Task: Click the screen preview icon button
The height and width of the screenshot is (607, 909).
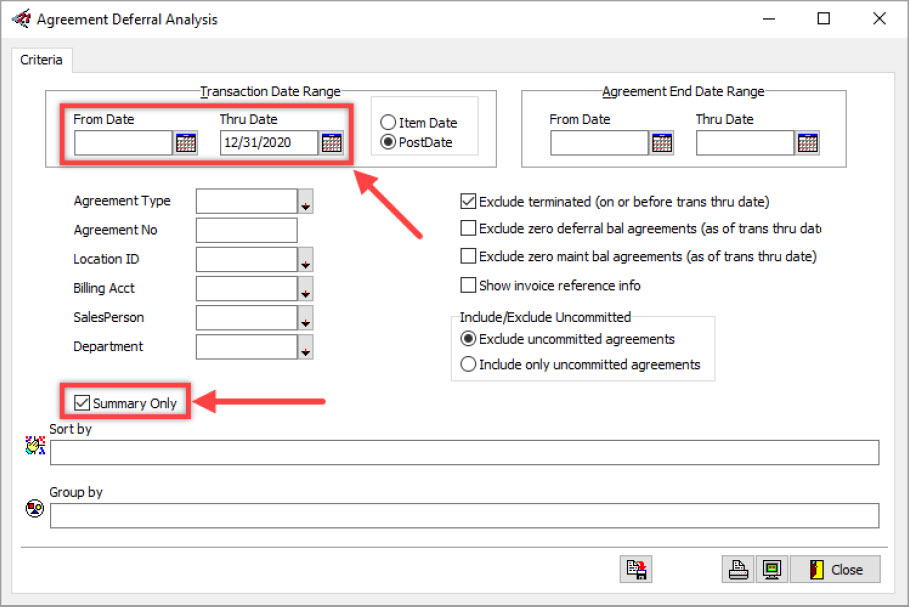Action: point(771,569)
